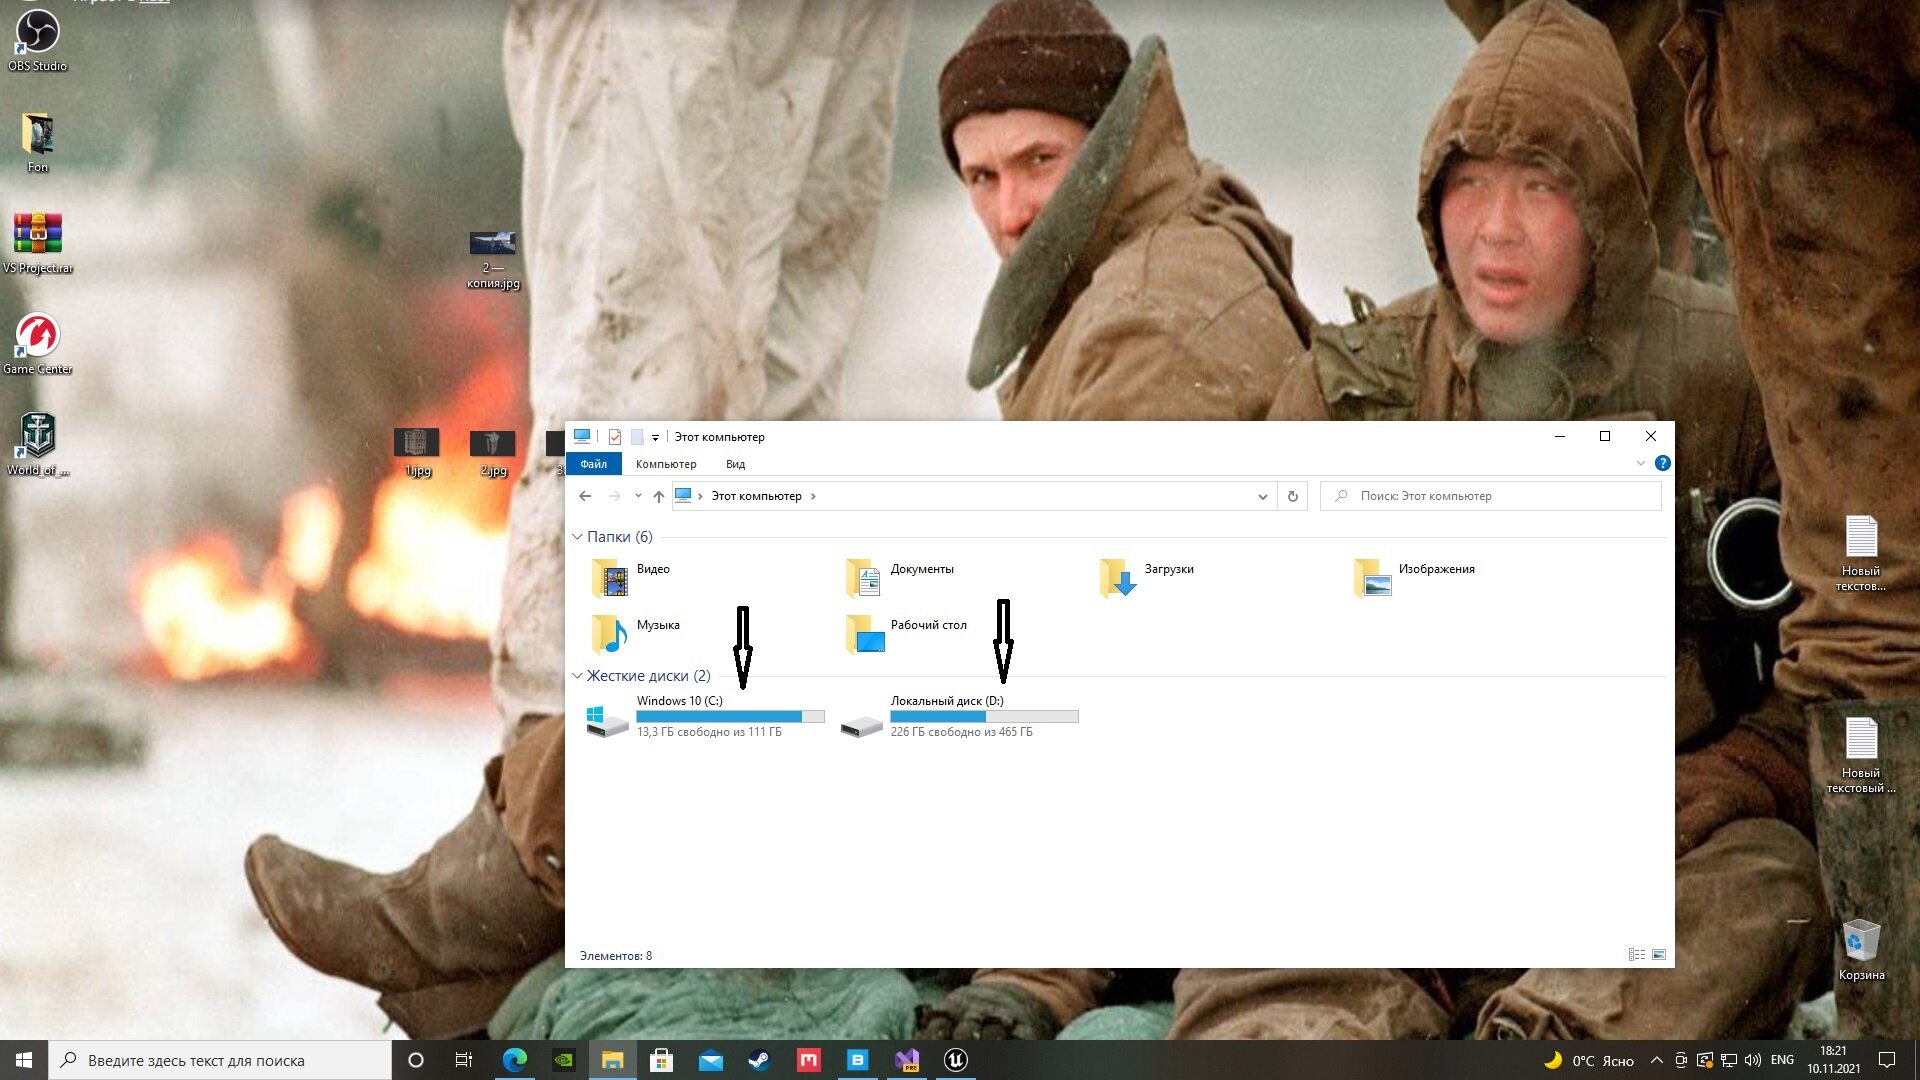Switch to the Вид ribbon tab
The image size is (1920, 1080).
coord(735,464)
